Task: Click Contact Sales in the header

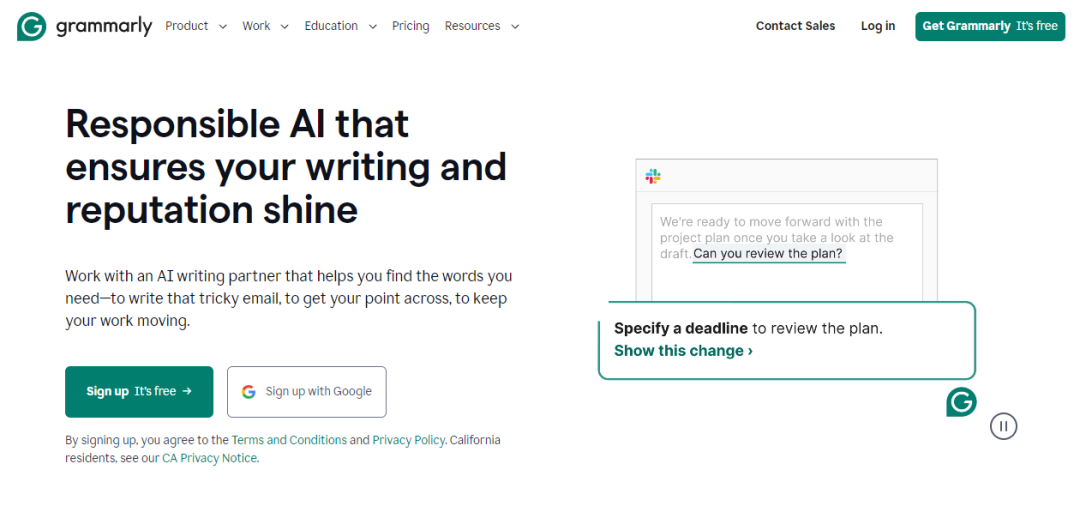Action: coord(796,26)
